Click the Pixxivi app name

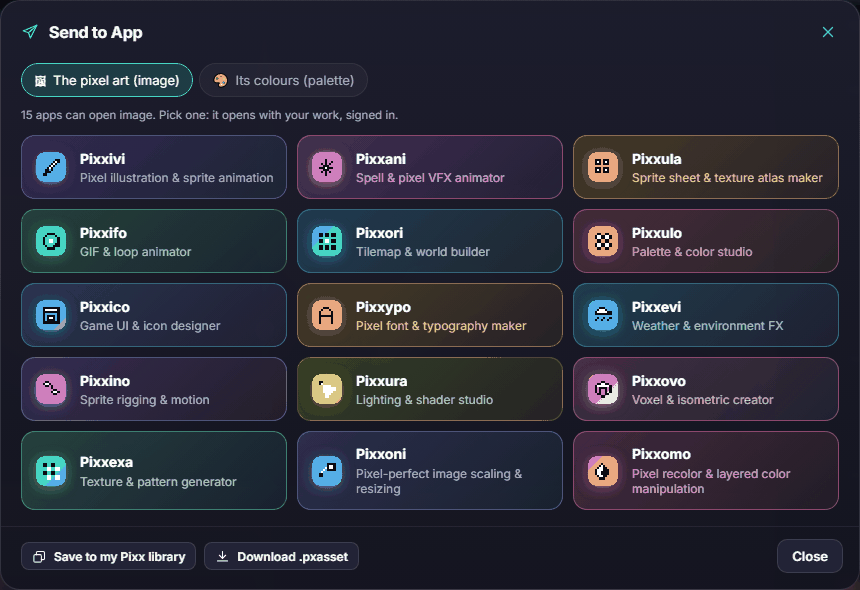(103, 159)
